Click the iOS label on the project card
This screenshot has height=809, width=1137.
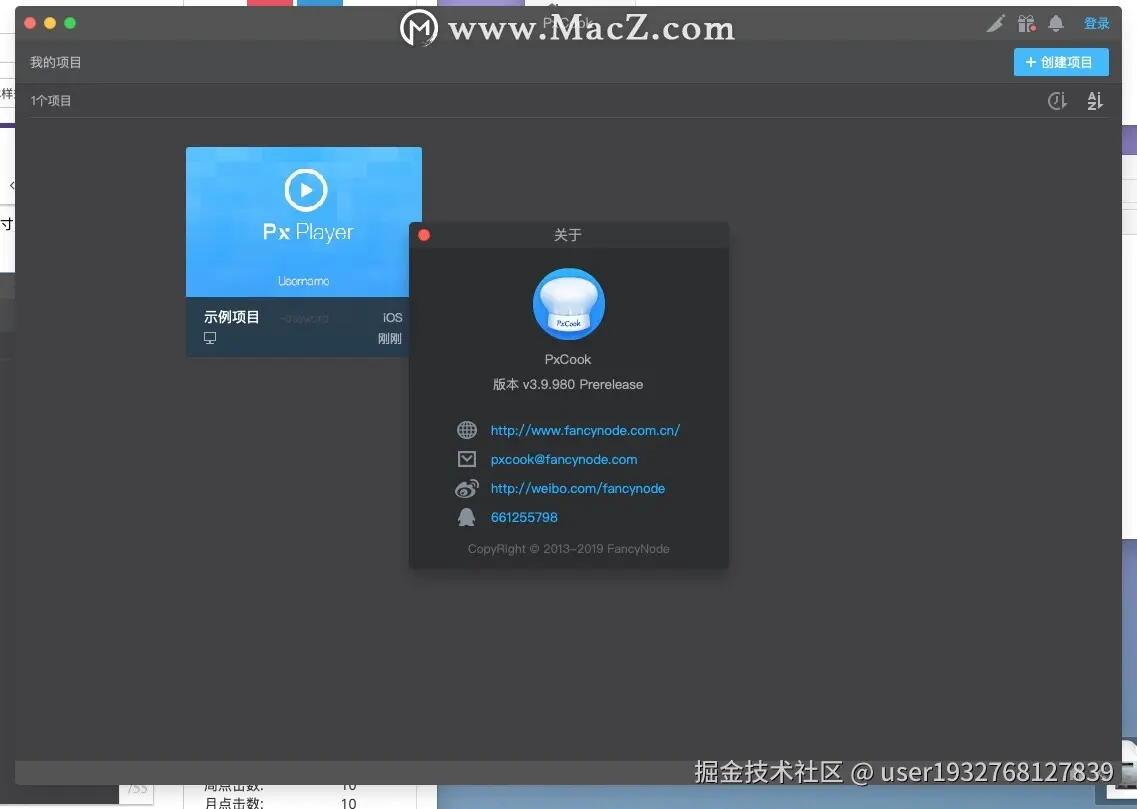point(392,318)
